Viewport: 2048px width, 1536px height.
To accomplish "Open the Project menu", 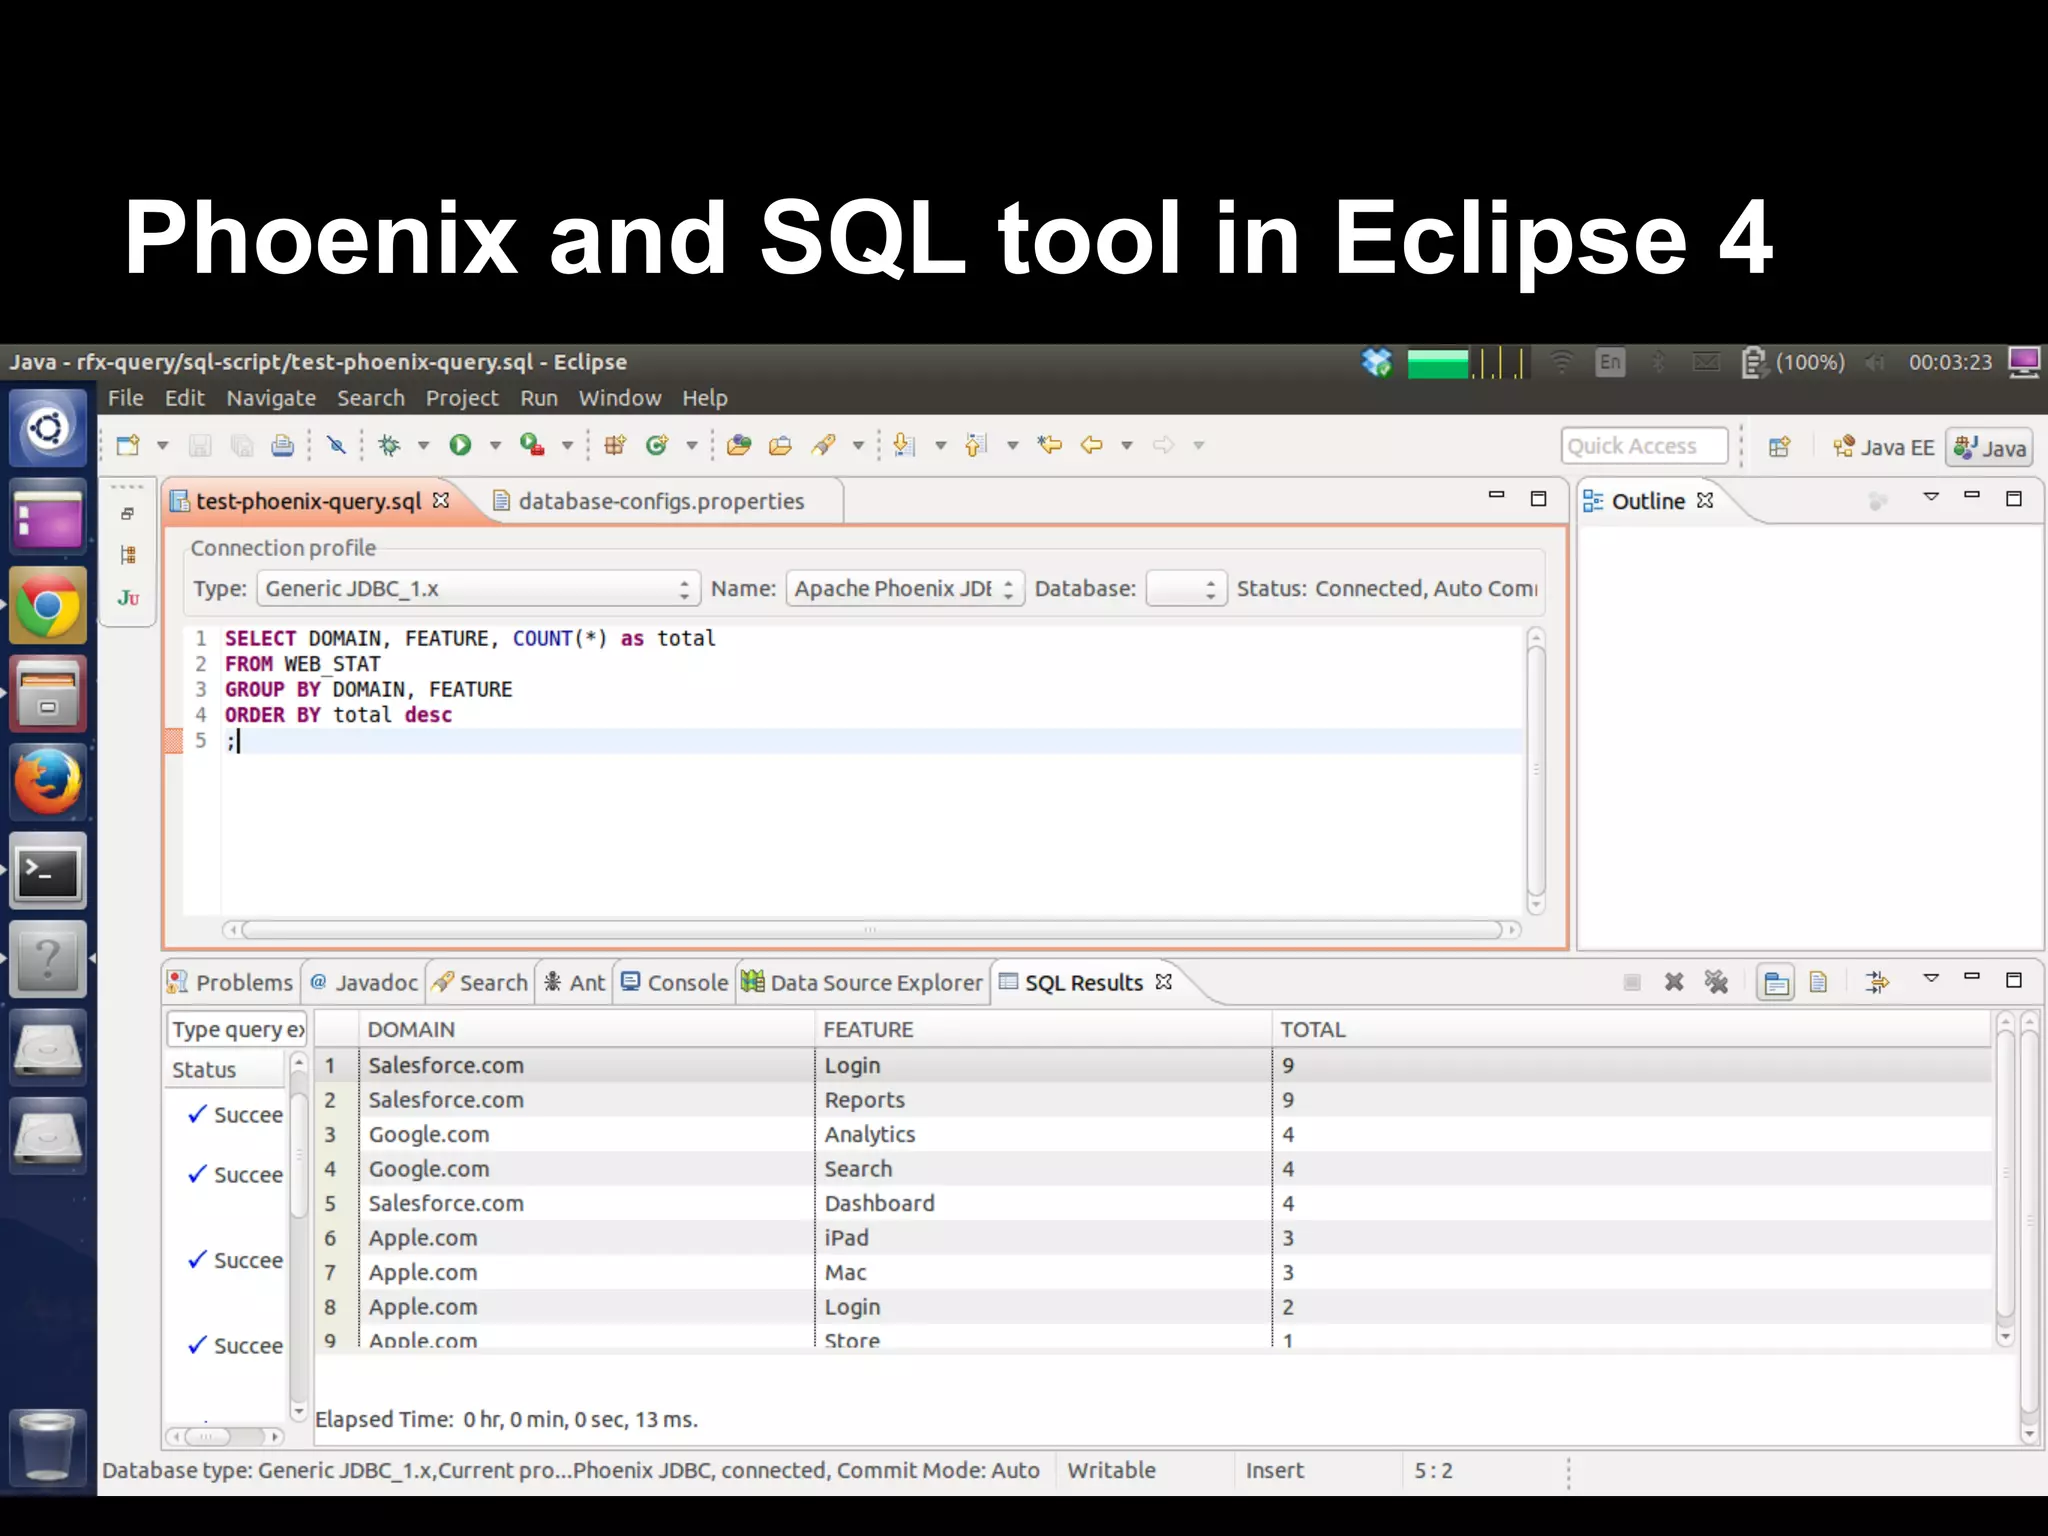I will tap(462, 398).
